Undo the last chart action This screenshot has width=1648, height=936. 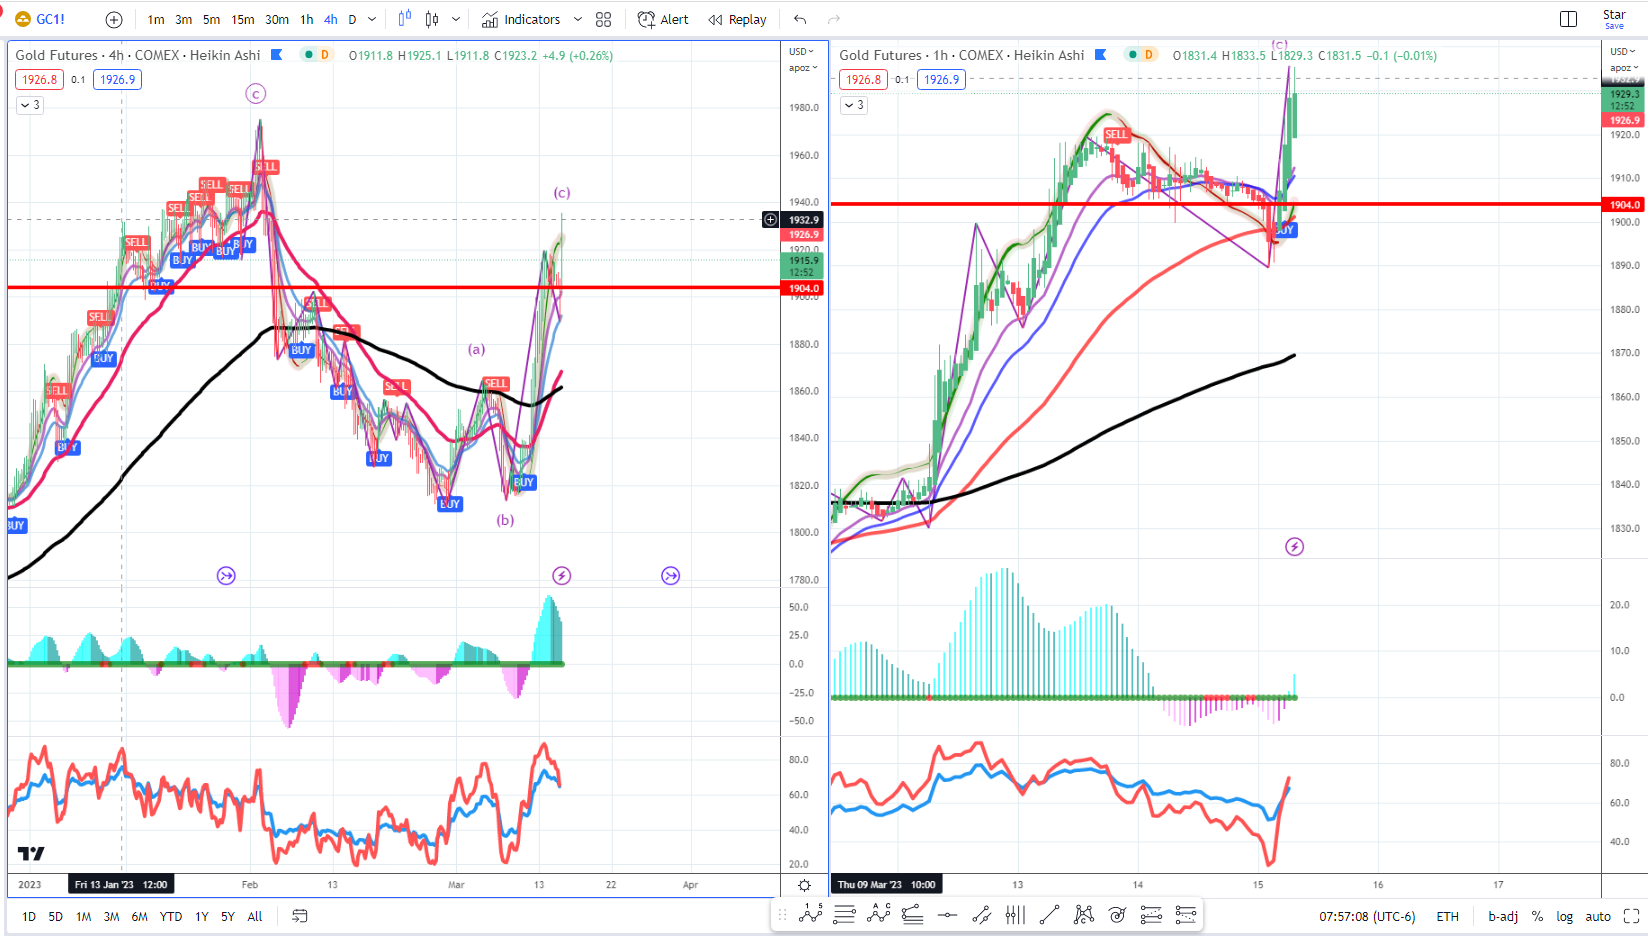point(800,19)
